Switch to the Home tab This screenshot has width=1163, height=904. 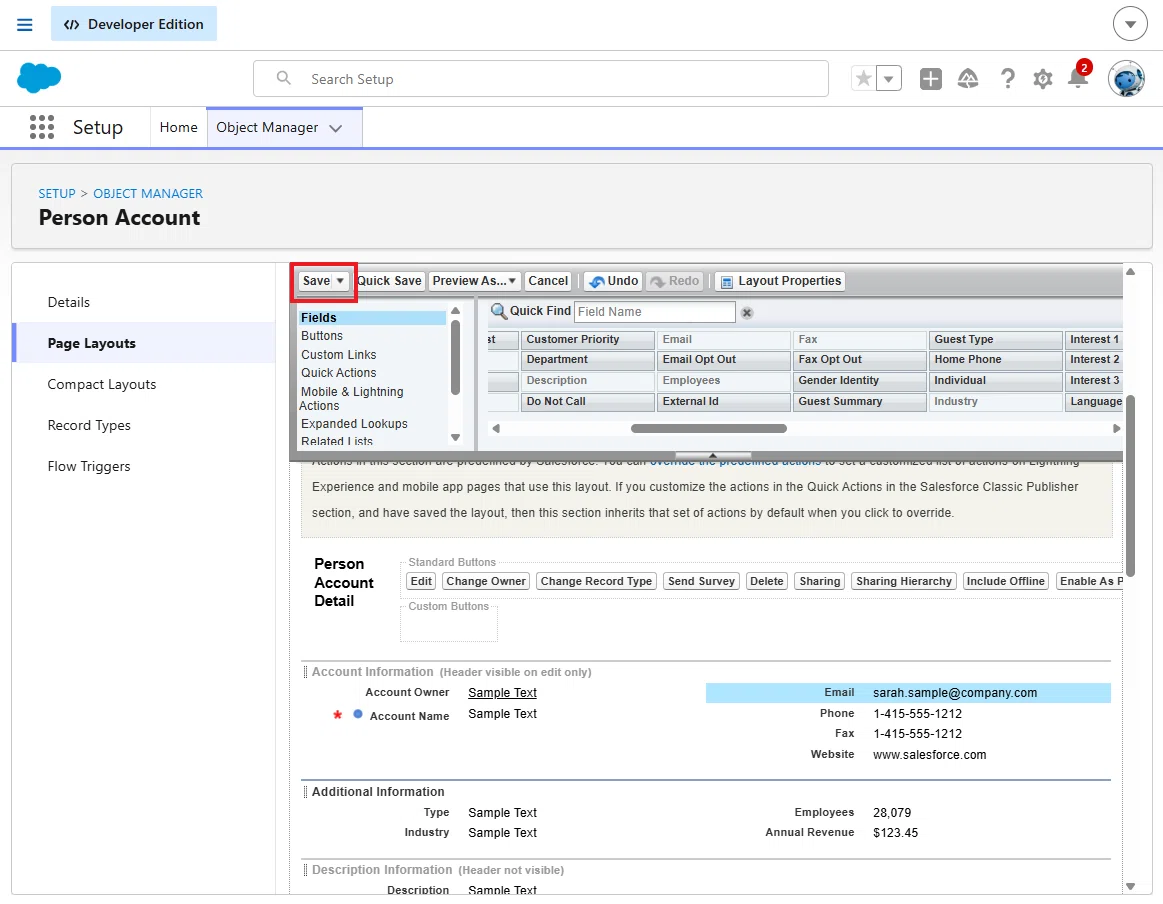179,128
